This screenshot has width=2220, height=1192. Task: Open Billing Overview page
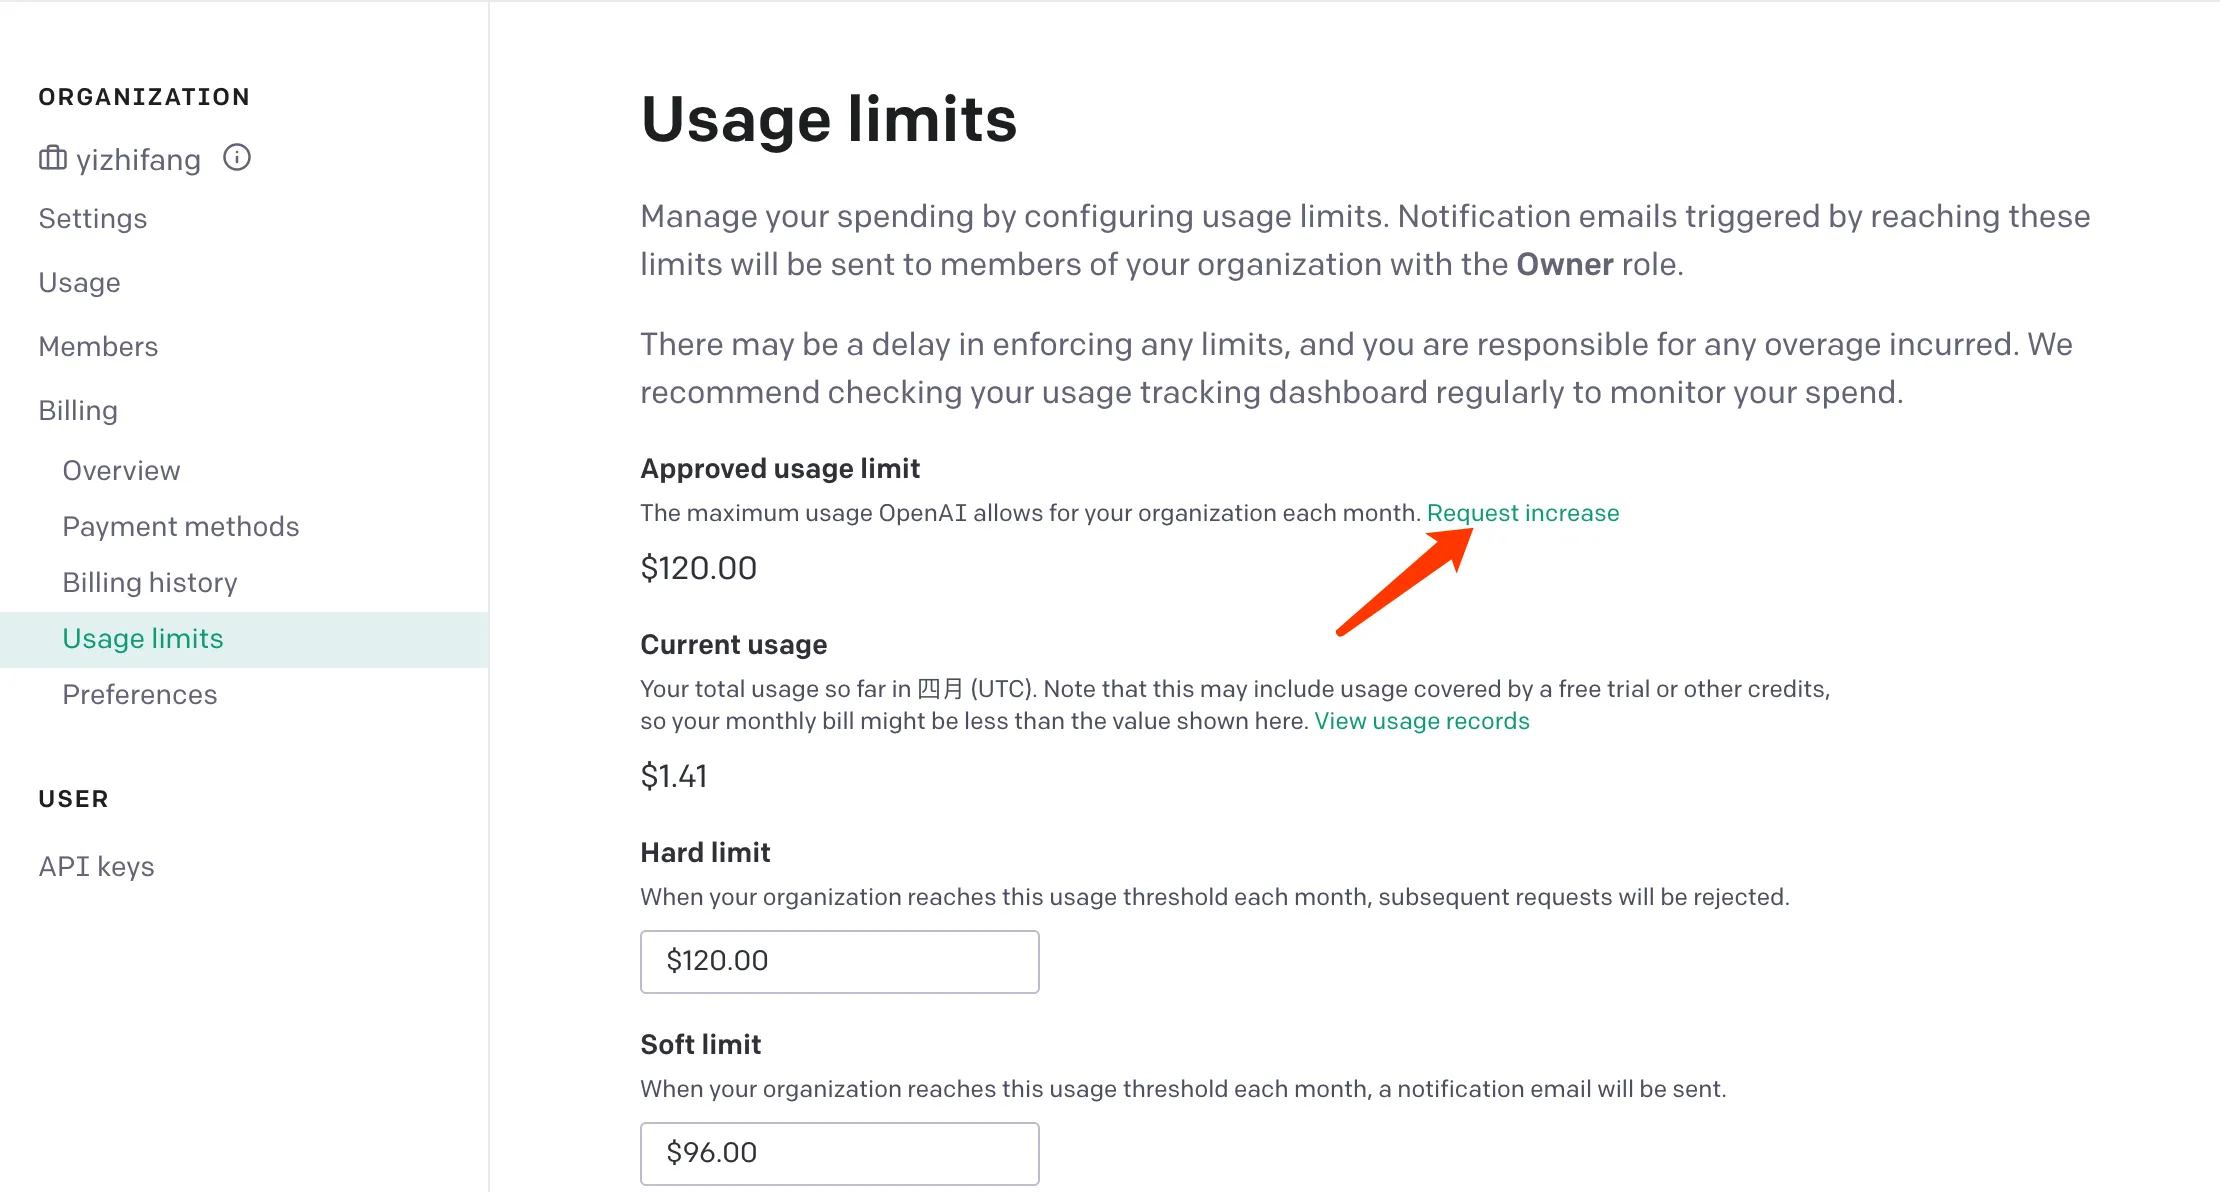(120, 470)
